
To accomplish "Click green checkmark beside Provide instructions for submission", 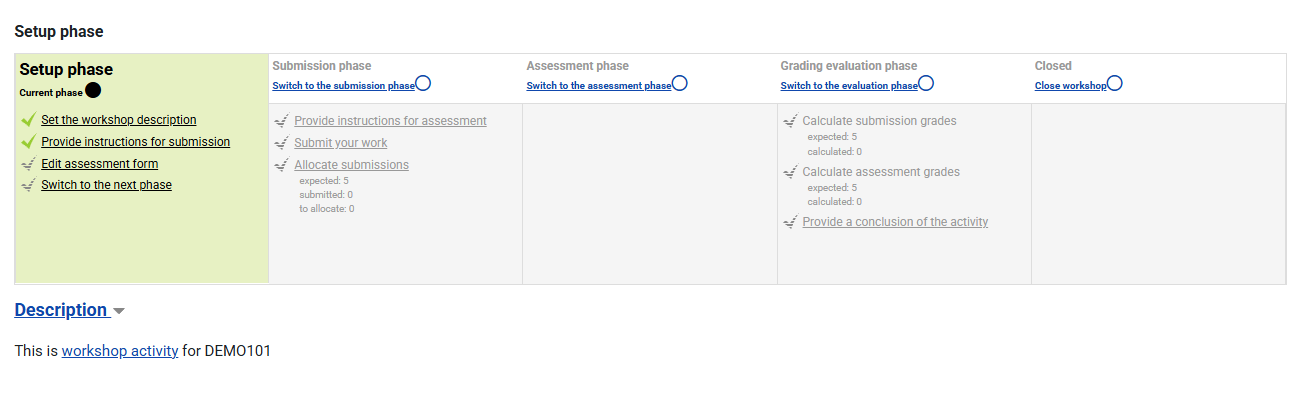I will click(x=28, y=142).
